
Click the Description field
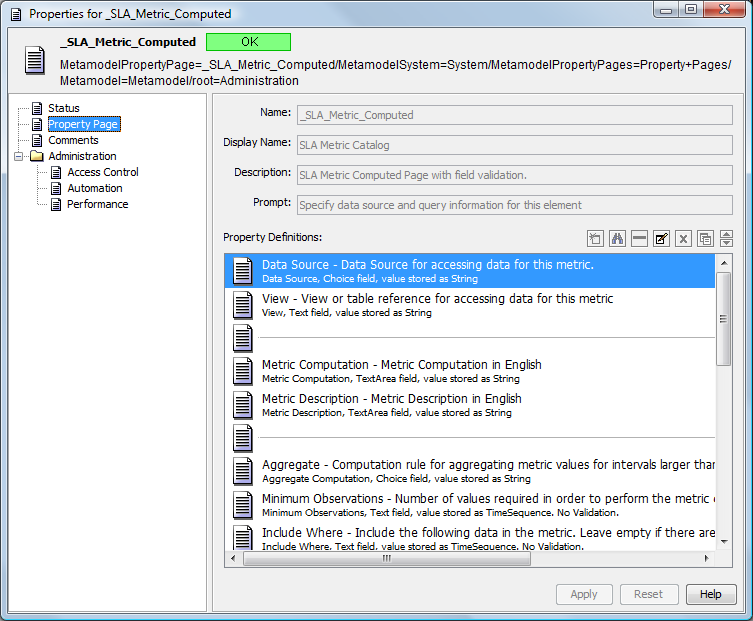[x=515, y=175]
